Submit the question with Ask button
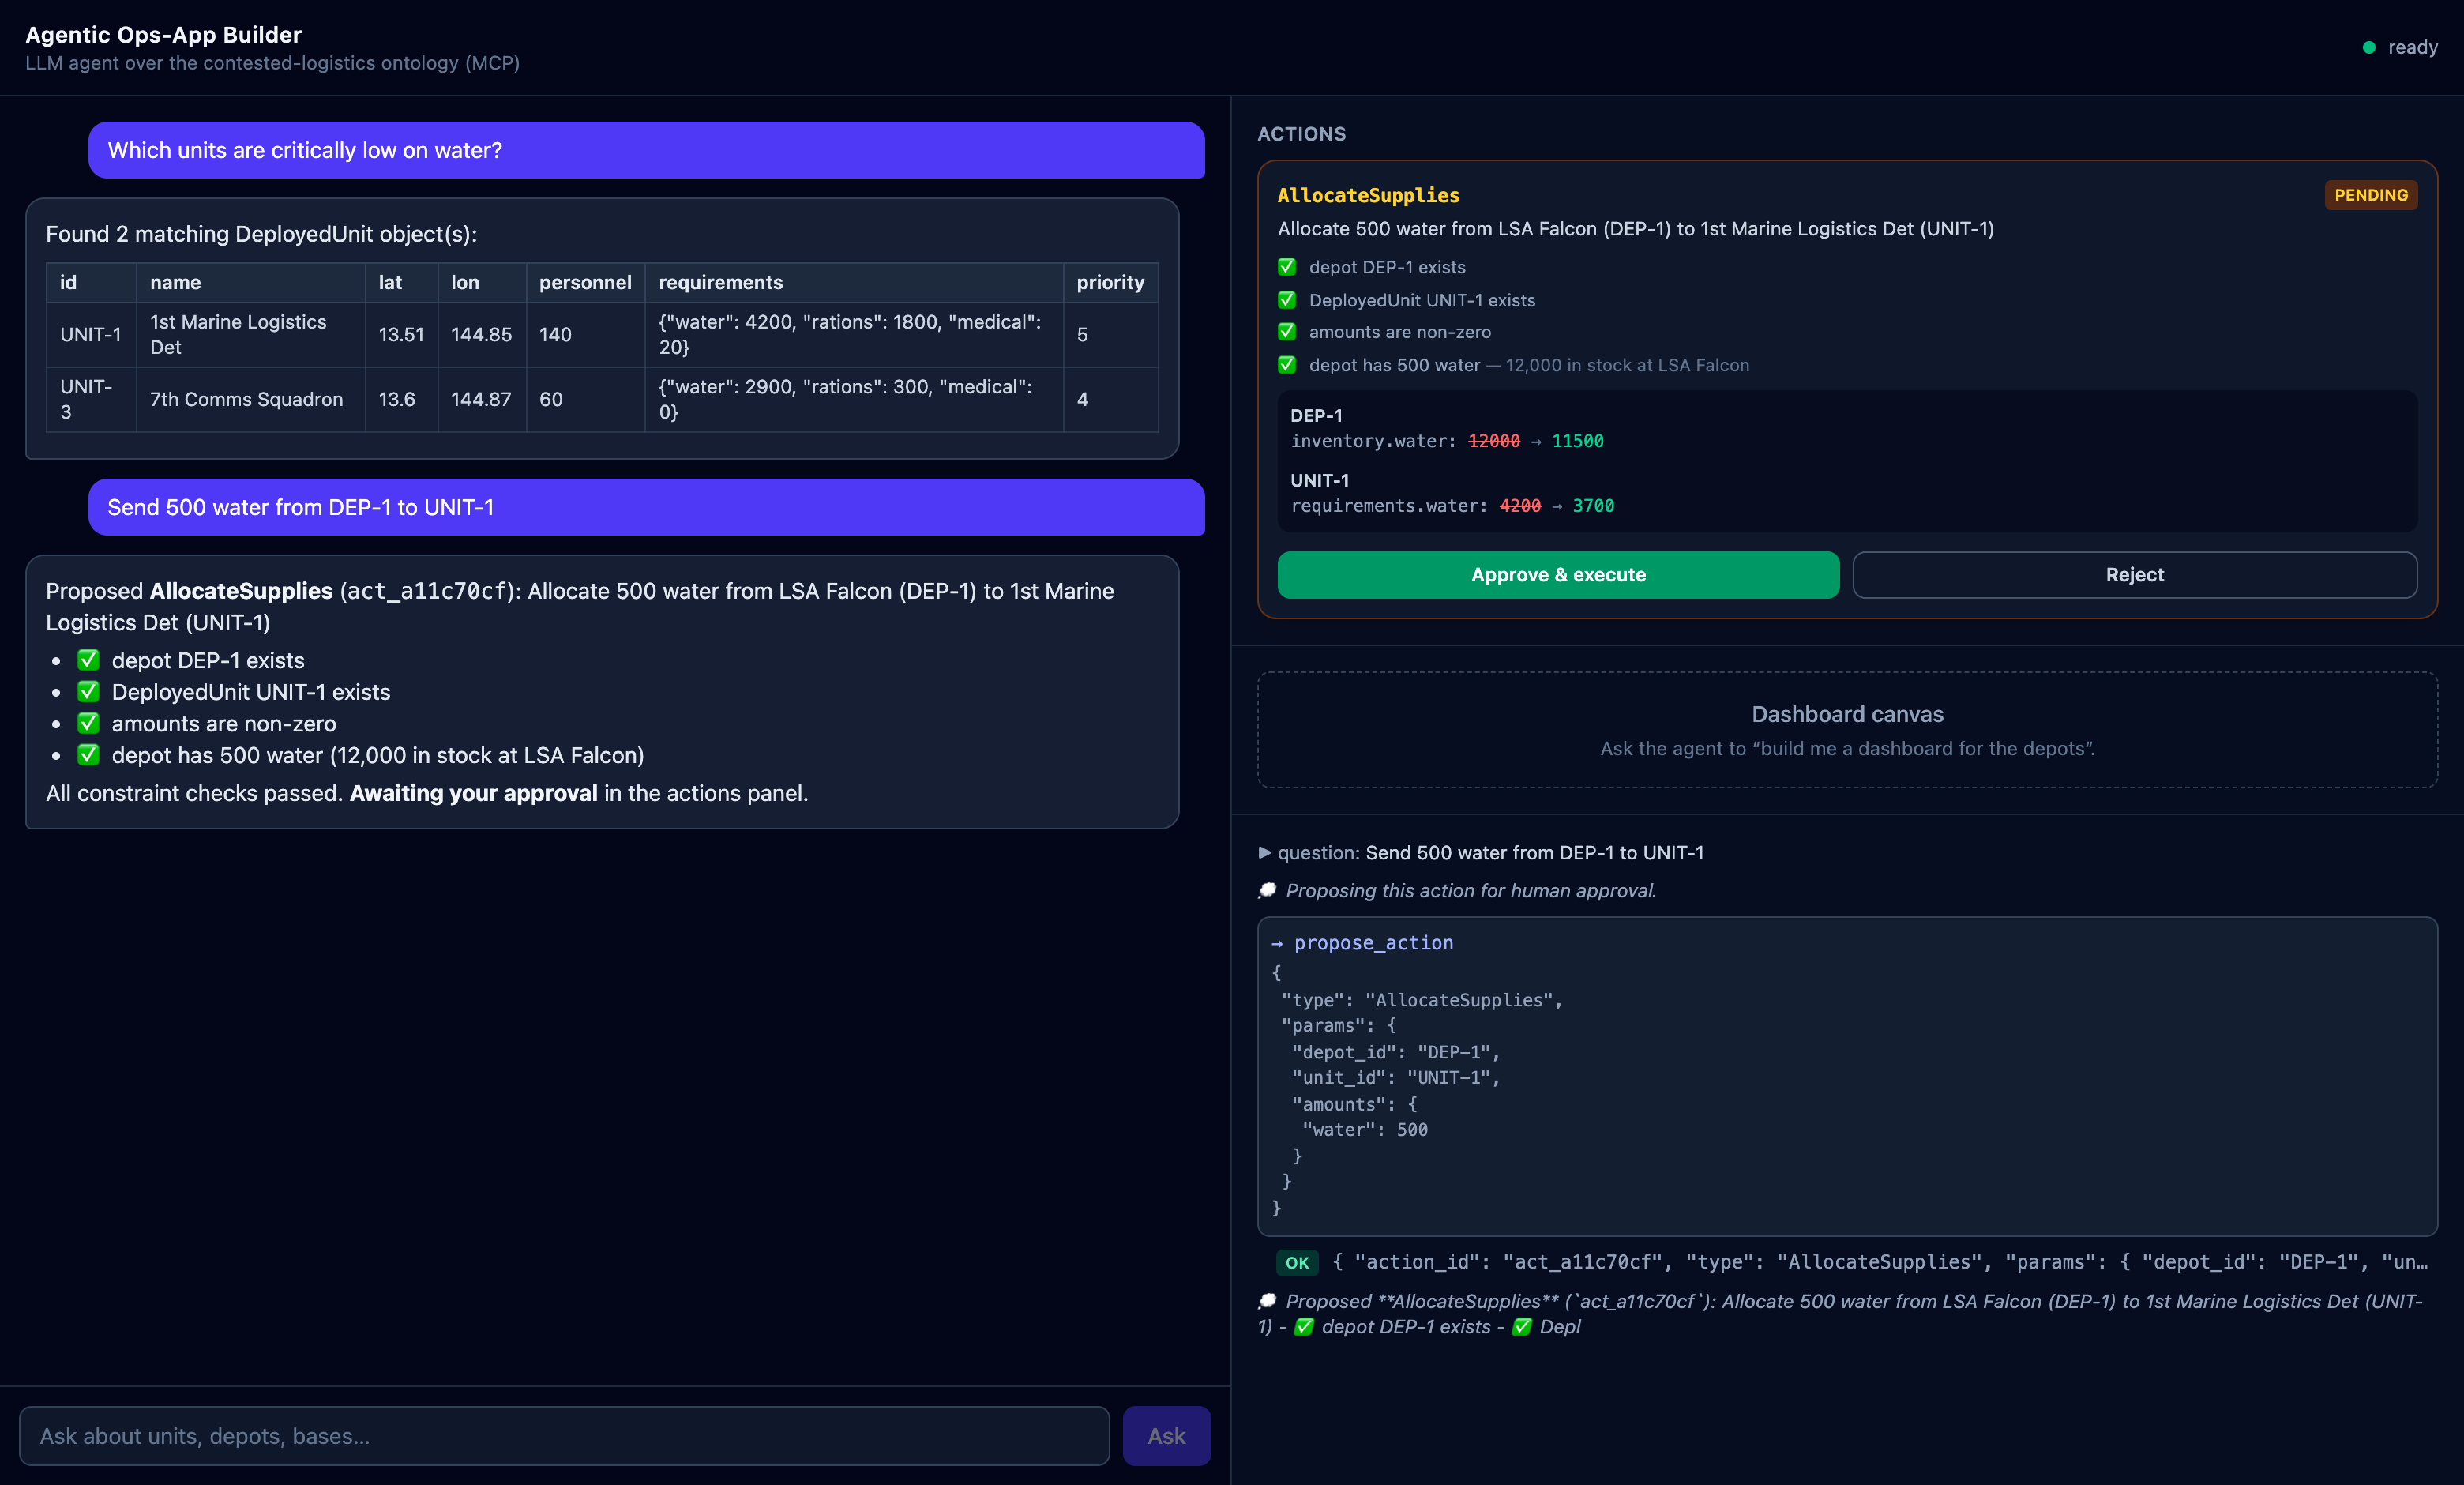The height and width of the screenshot is (1485, 2464). click(x=1166, y=1436)
